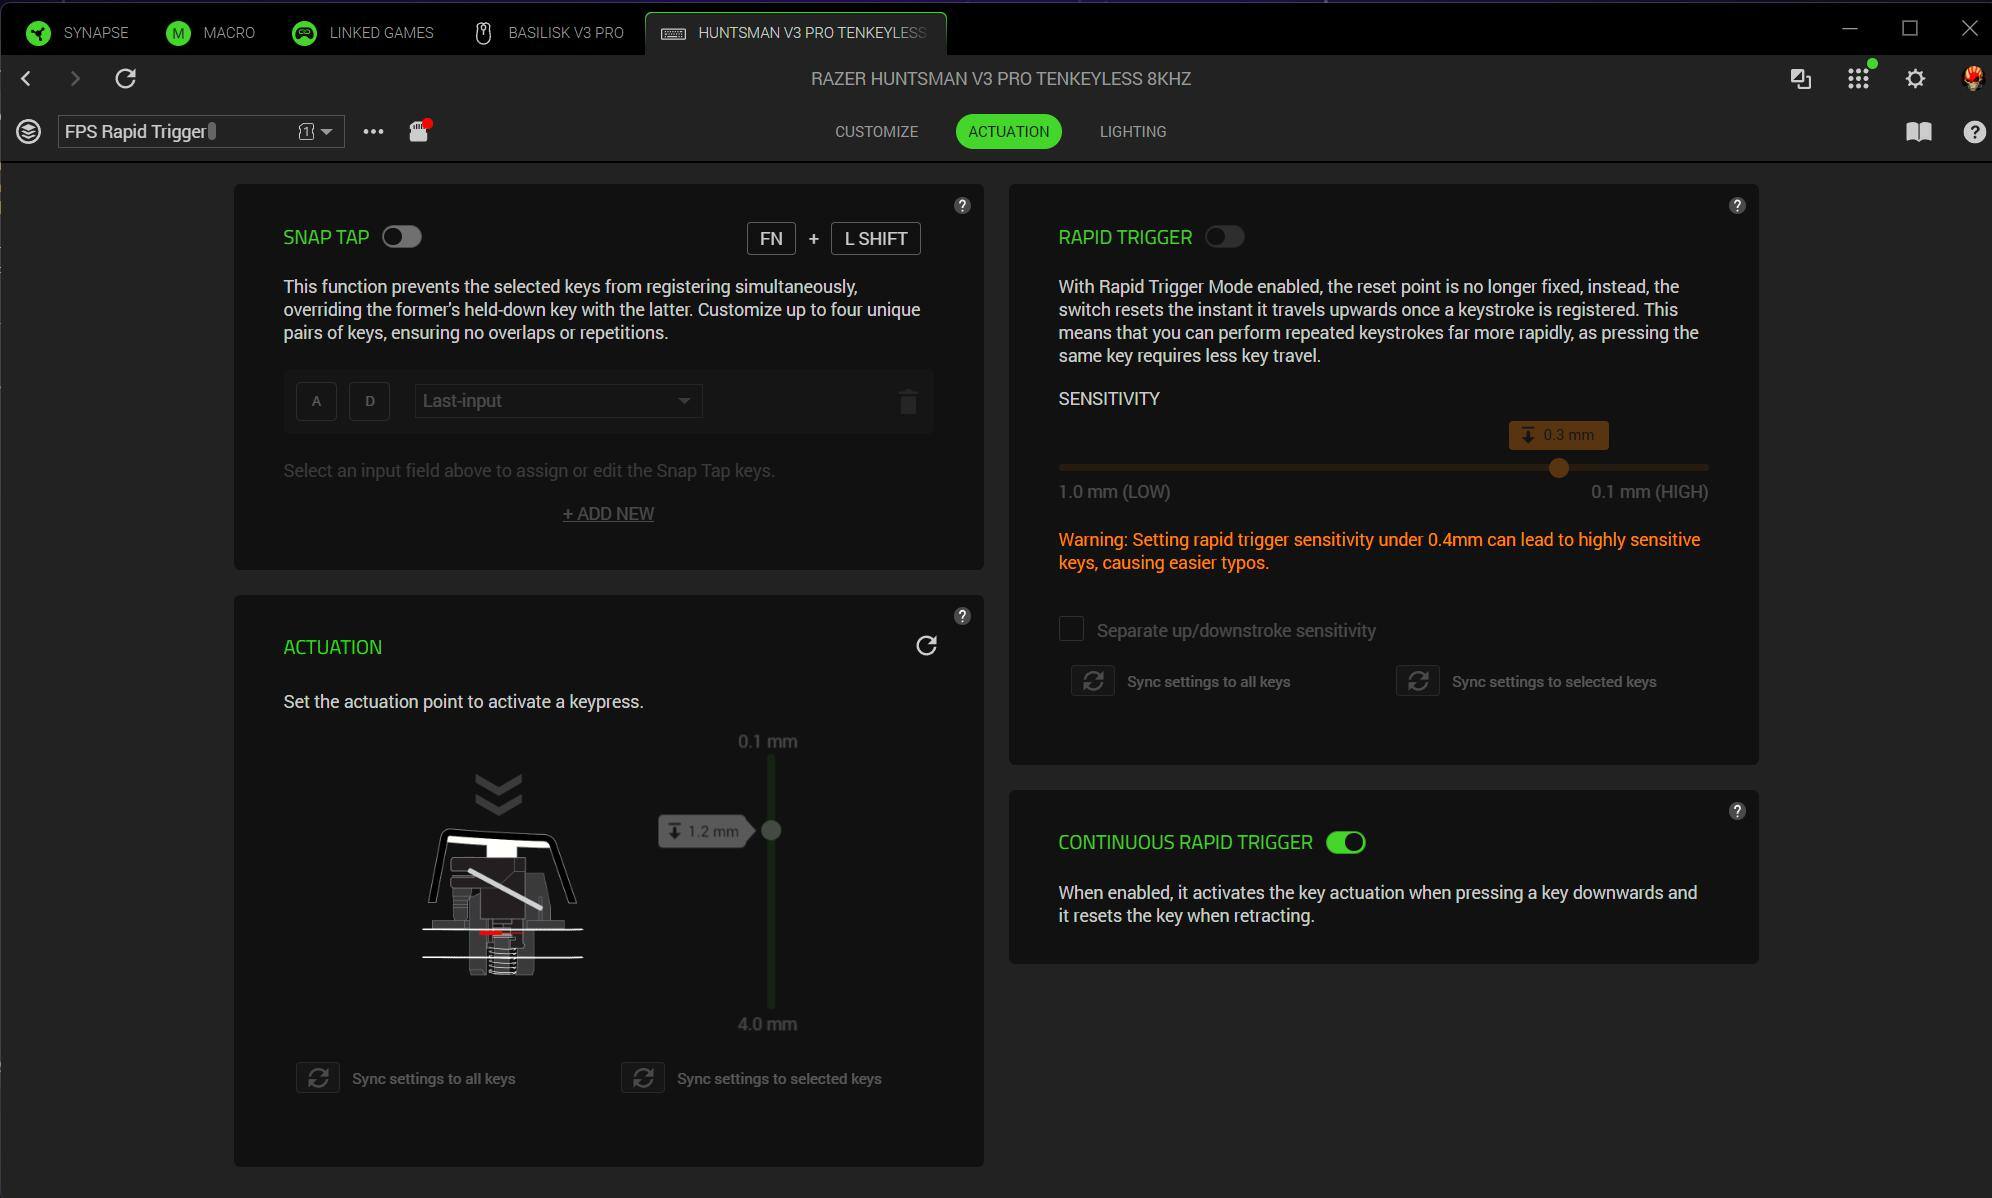
Task: Open Synapse settings gear icon
Action: 1915,78
